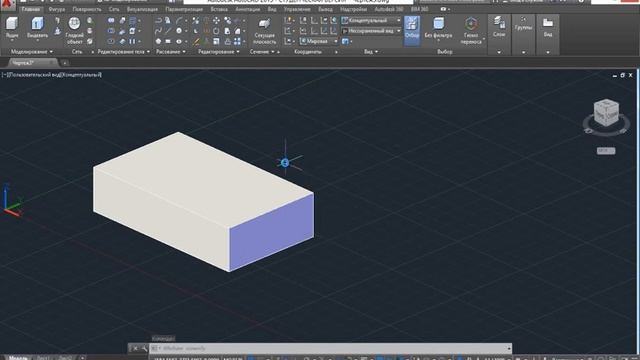The image size is (640, 360).
Task: Click the Union solid editing icon
Action: coord(111,20)
